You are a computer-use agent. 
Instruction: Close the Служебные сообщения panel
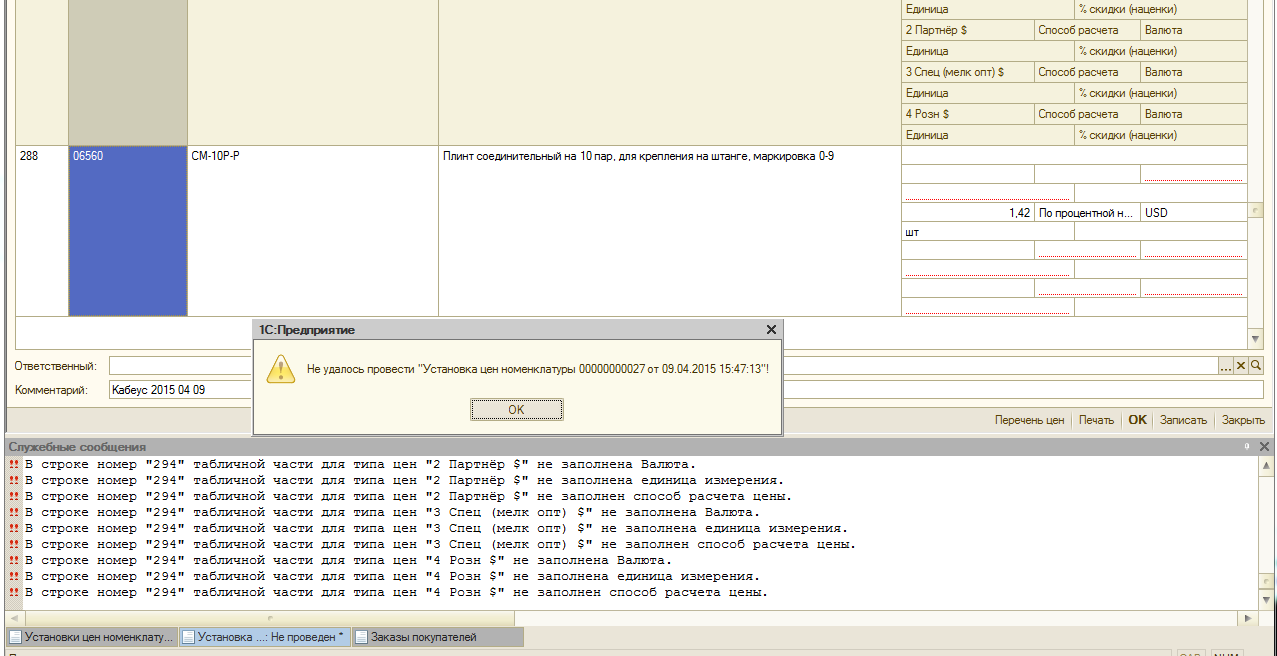(x=1264, y=447)
